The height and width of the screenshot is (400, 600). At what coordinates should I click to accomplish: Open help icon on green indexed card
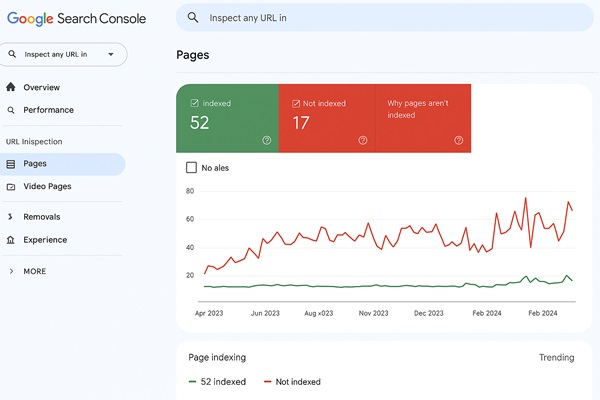click(266, 140)
